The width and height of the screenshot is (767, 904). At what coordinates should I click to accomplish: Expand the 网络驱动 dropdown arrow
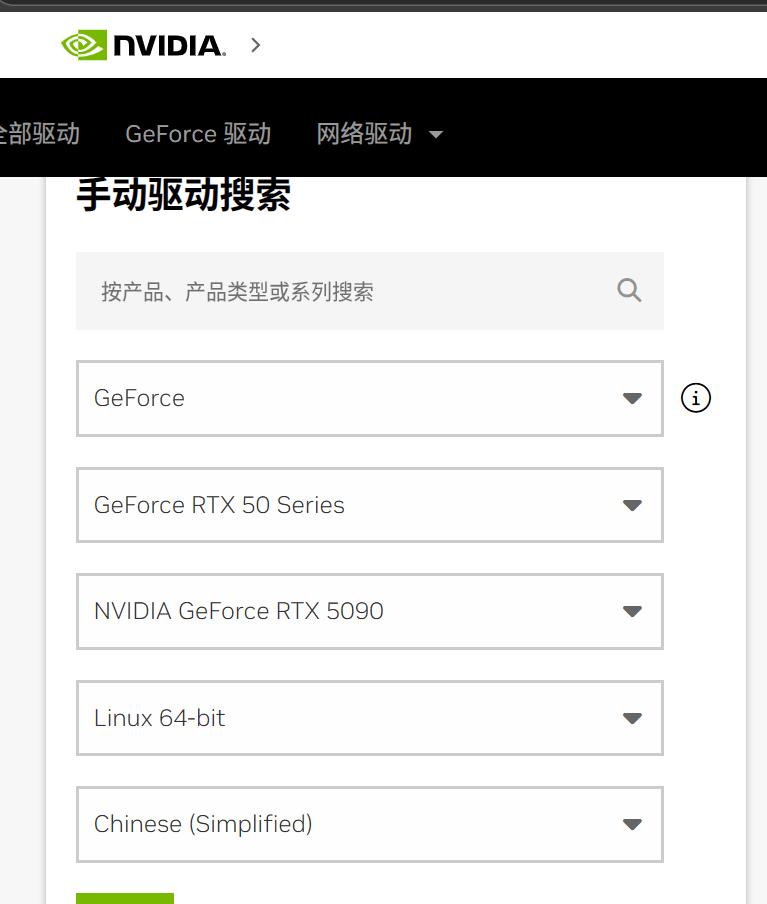tap(436, 135)
